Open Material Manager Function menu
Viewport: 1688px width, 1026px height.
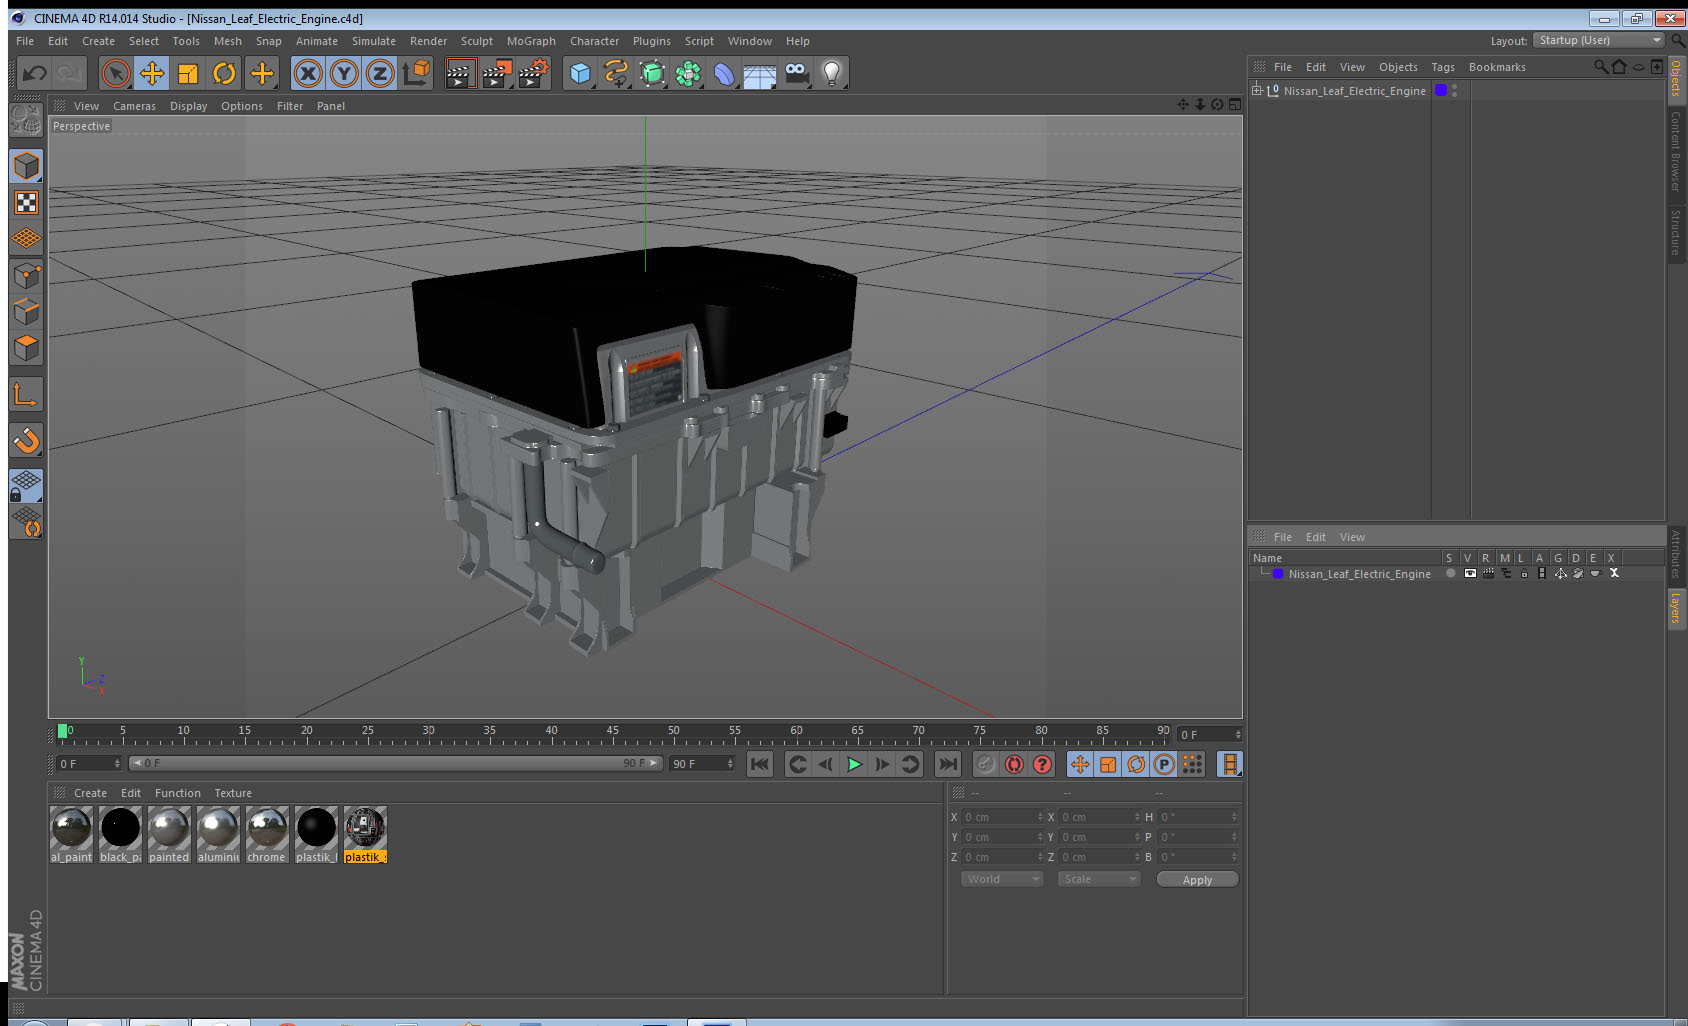[178, 793]
